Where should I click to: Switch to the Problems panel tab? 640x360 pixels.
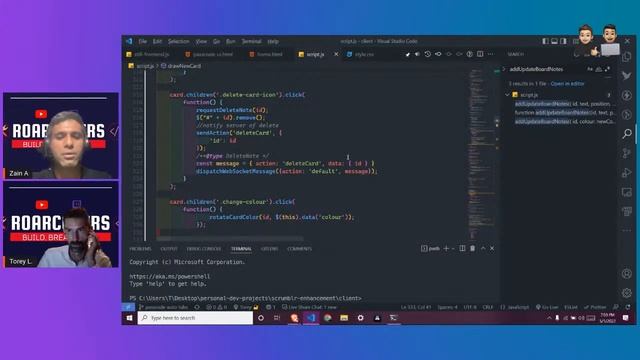tap(140, 249)
